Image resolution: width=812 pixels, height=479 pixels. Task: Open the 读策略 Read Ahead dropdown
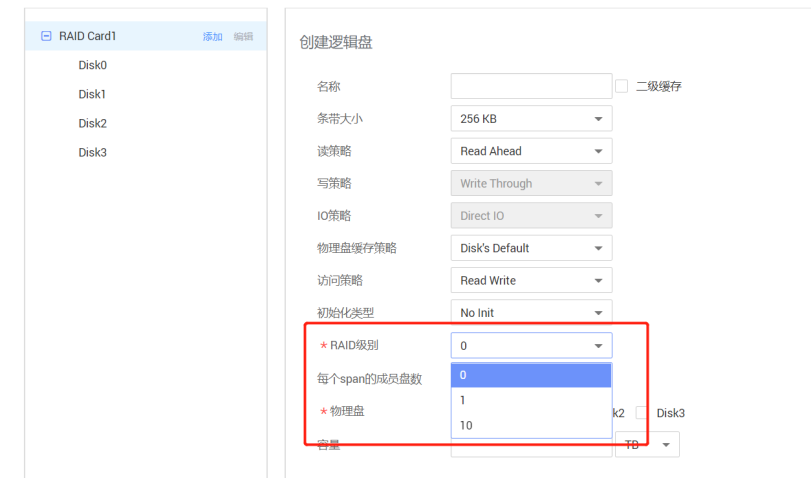pos(530,151)
